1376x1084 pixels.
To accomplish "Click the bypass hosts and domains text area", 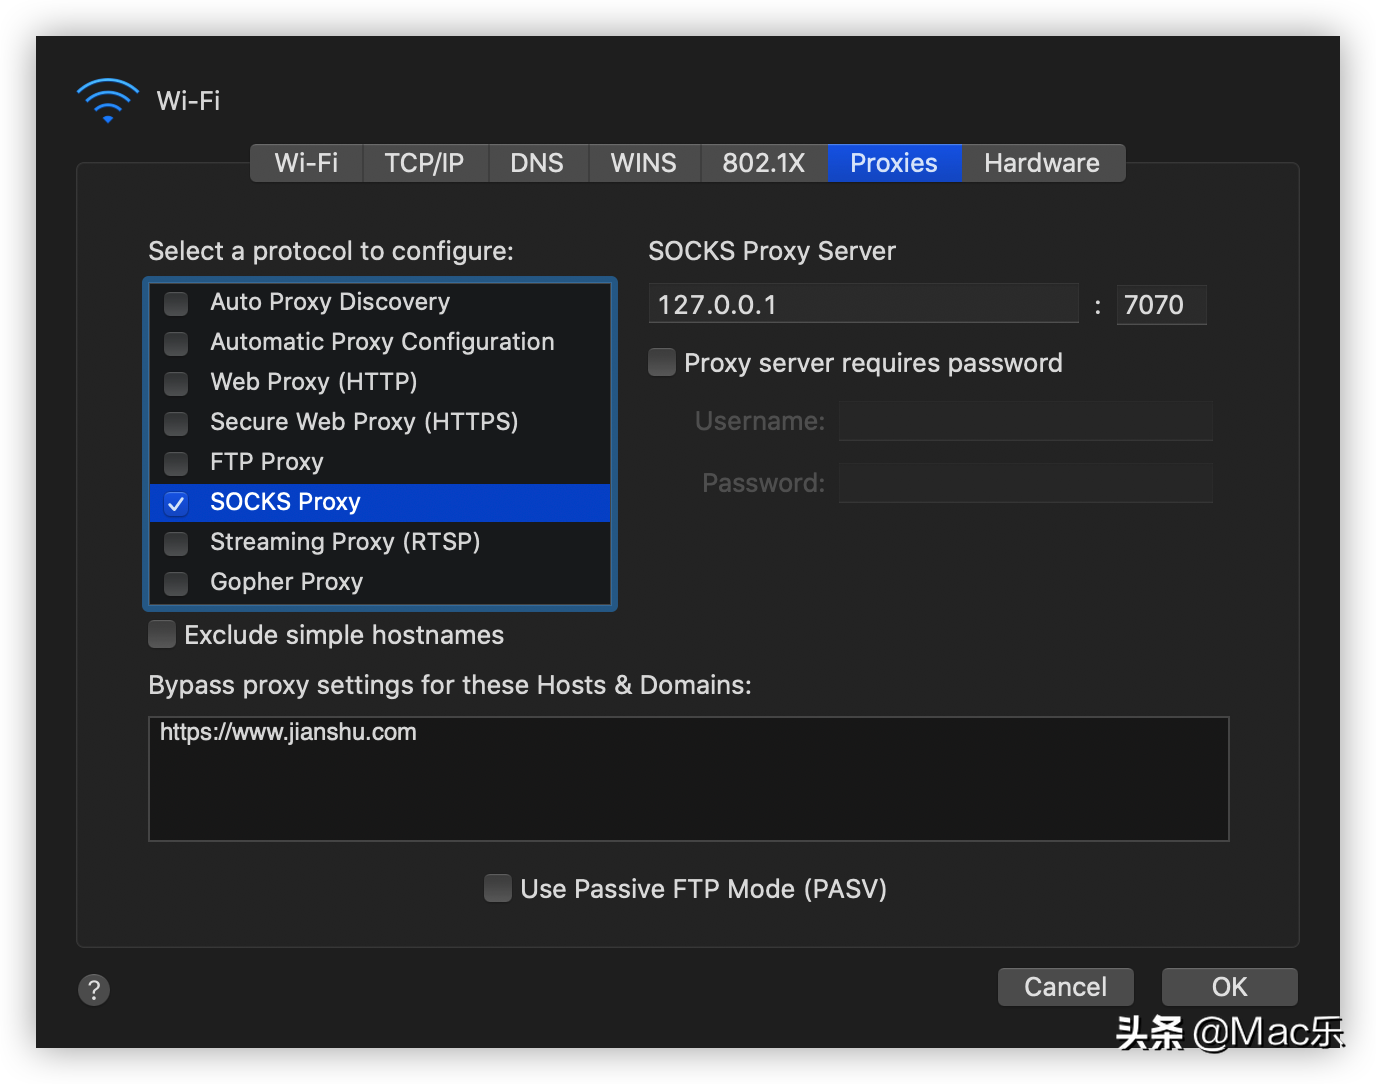I will [689, 779].
